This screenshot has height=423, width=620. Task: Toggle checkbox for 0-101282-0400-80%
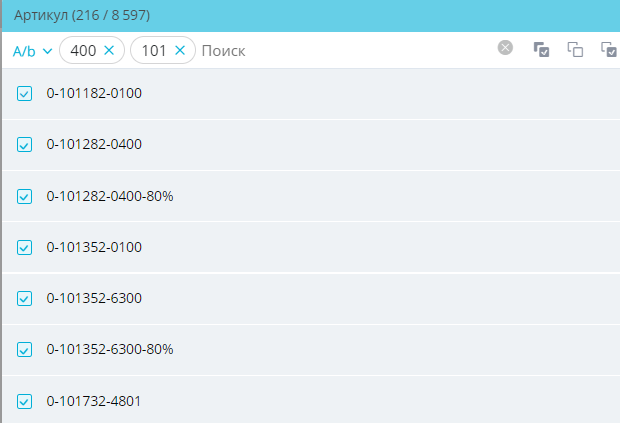[x=25, y=196]
